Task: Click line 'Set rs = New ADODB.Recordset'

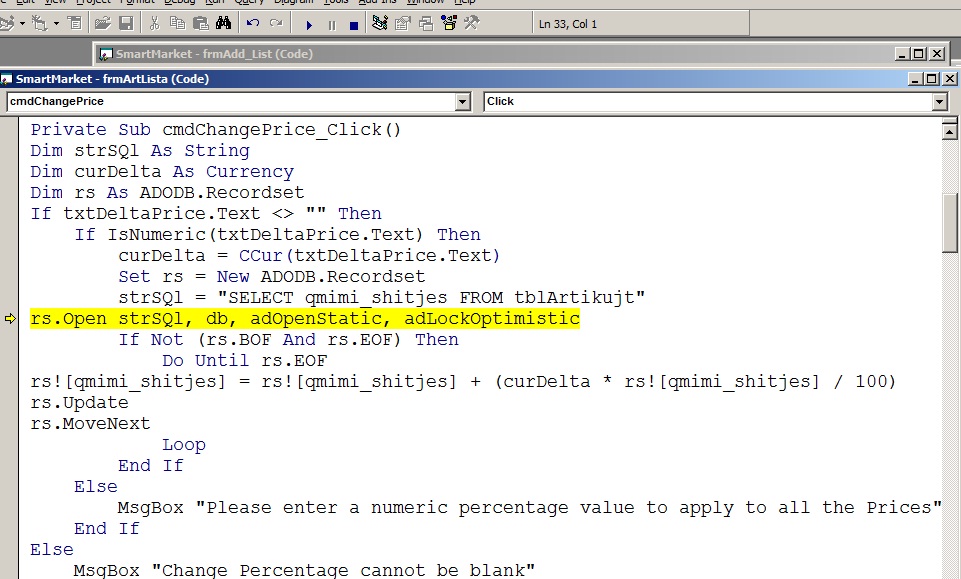Action: pos(272,276)
